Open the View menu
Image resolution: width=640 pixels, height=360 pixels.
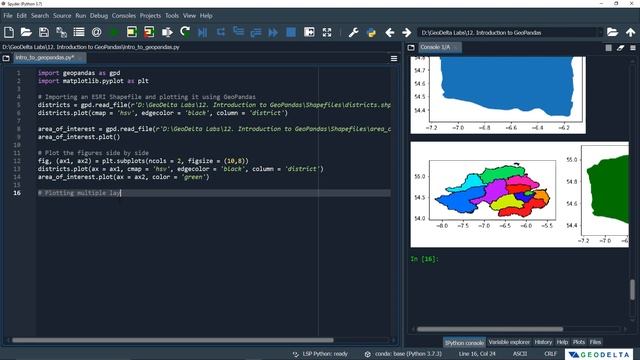(x=189, y=16)
